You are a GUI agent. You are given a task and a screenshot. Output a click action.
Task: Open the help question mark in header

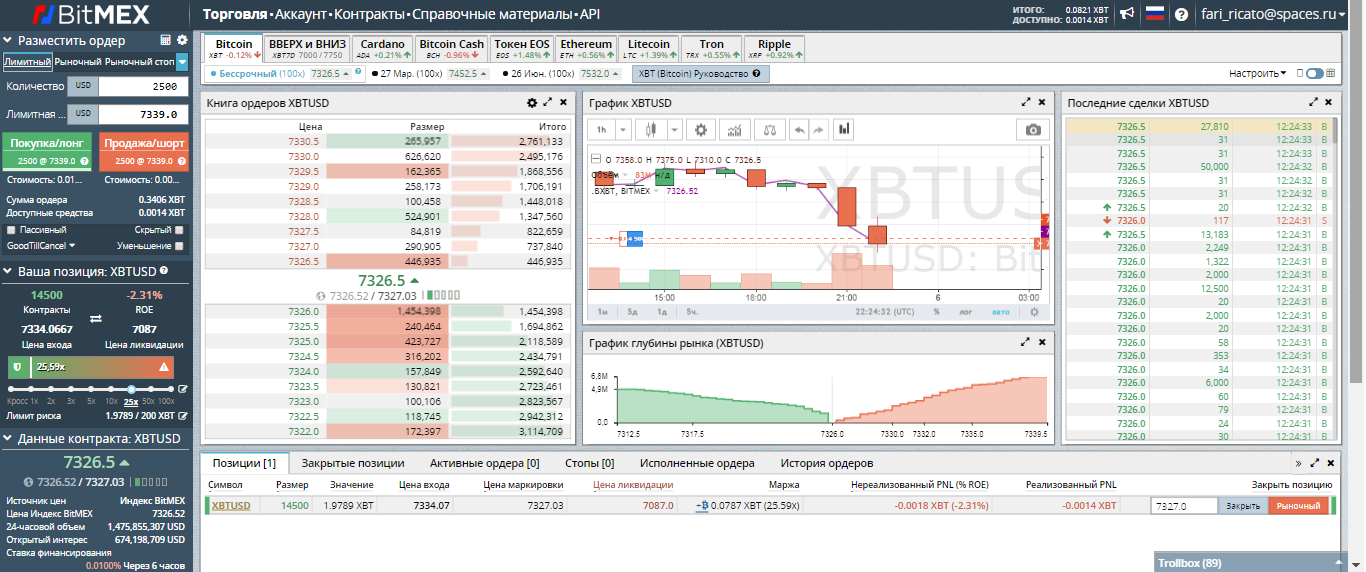point(1181,15)
